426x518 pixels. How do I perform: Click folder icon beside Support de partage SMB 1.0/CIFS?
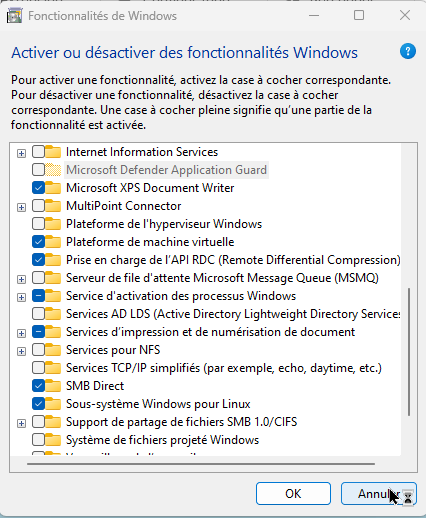(53, 422)
